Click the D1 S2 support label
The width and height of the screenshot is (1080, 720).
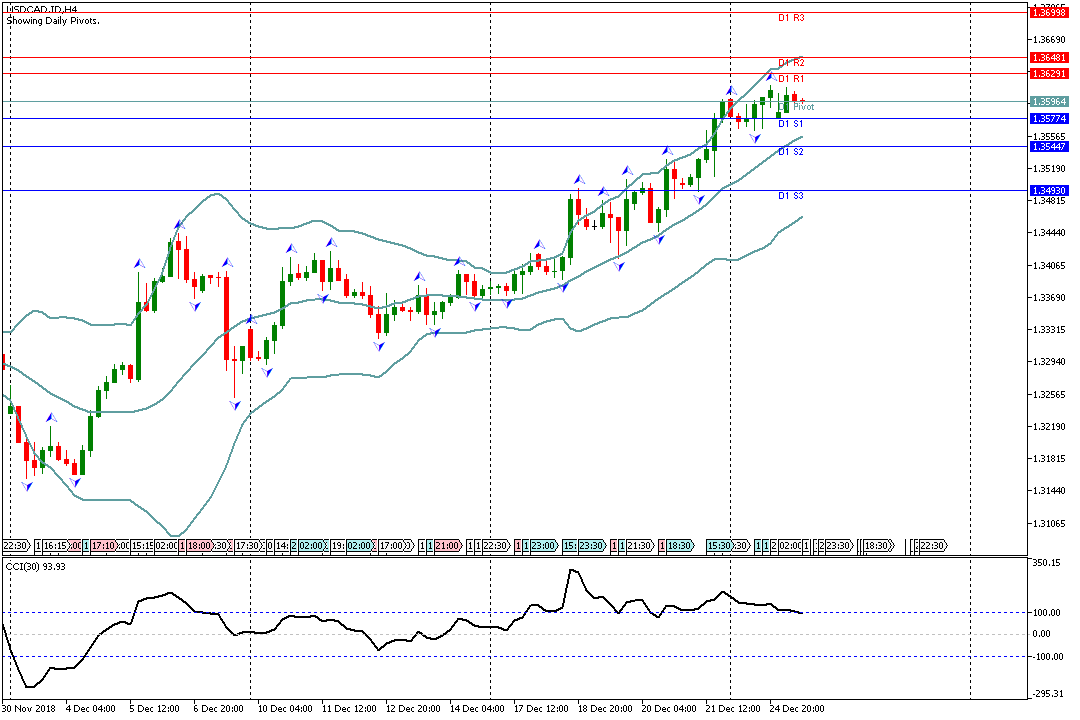pyautogui.click(x=791, y=152)
